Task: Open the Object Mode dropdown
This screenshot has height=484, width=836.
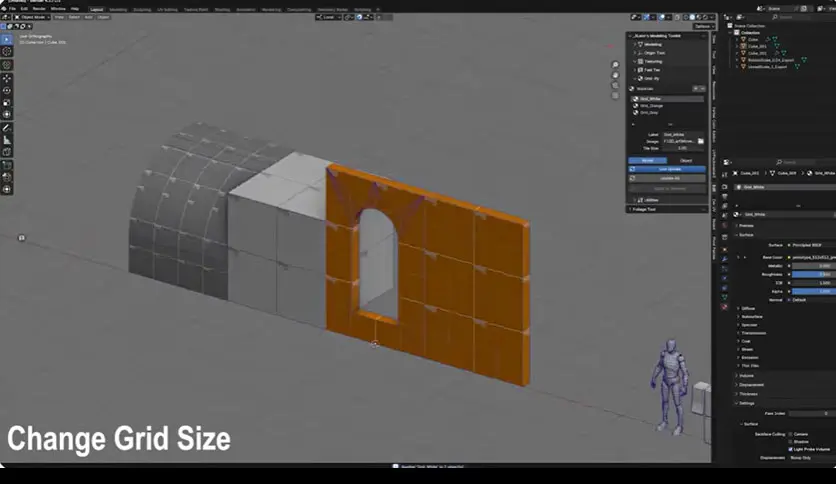Action: point(31,17)
